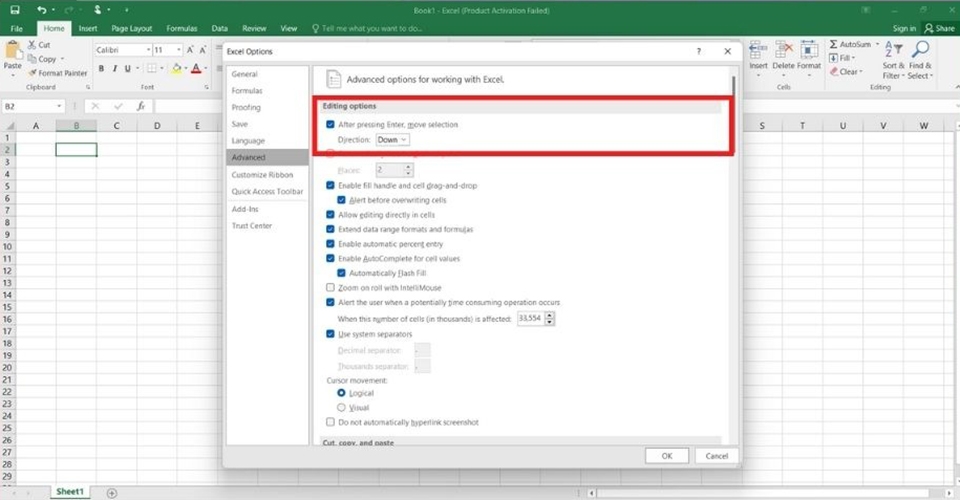This screenshot has width=960, height=500.
Task: Open the font name dropdown showing Calibri
Action: point(148,50)
